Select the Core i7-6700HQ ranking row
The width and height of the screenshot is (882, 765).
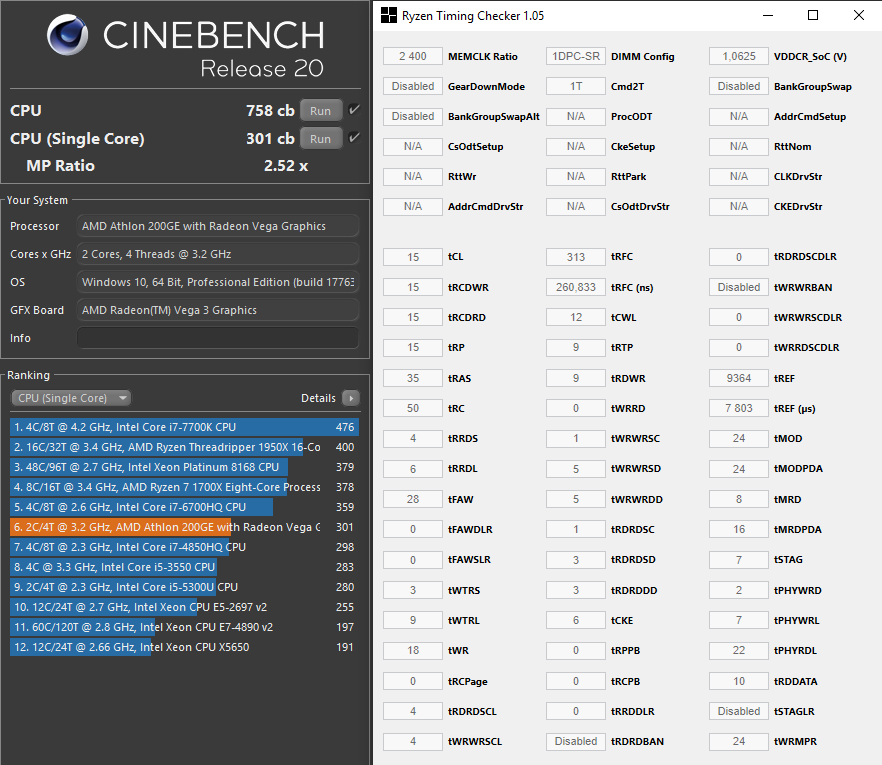click(184, 507)
